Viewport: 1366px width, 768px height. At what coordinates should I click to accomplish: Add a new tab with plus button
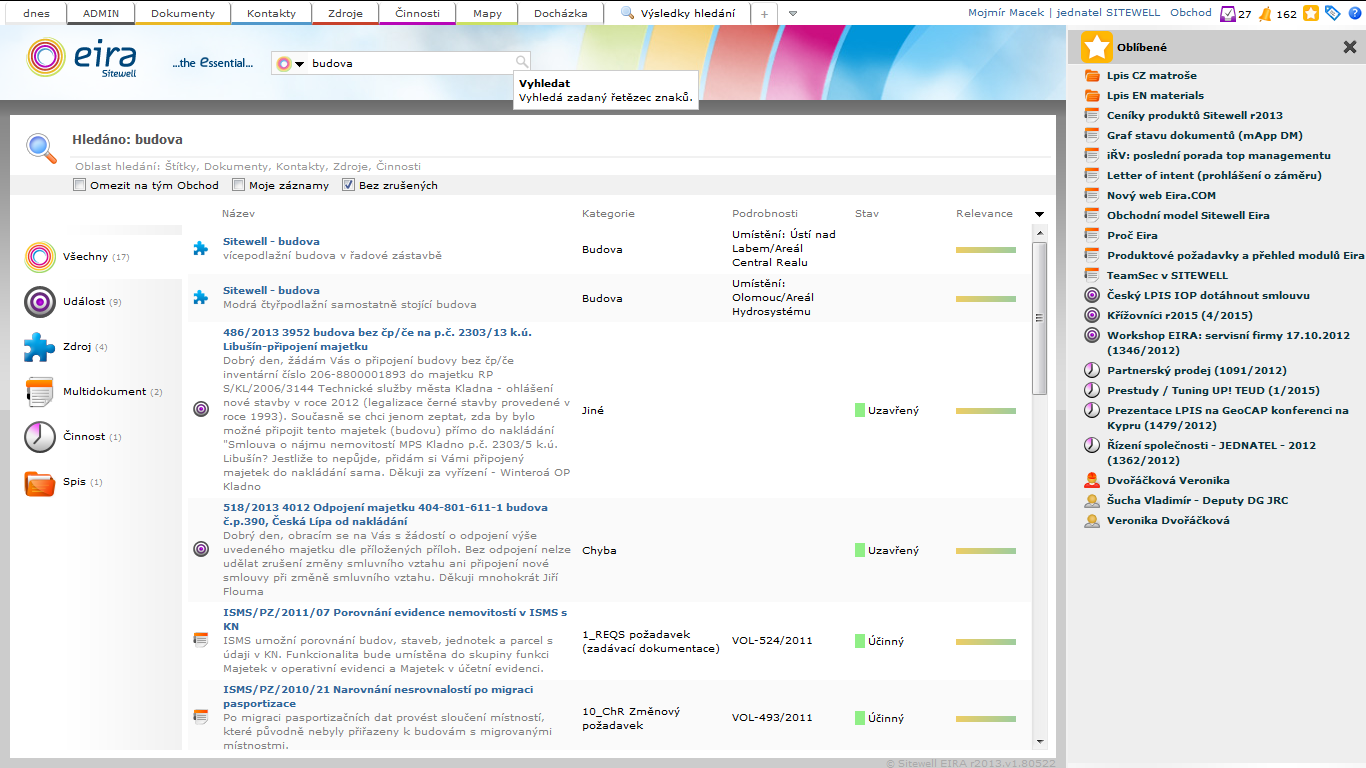tap(764, 14)
